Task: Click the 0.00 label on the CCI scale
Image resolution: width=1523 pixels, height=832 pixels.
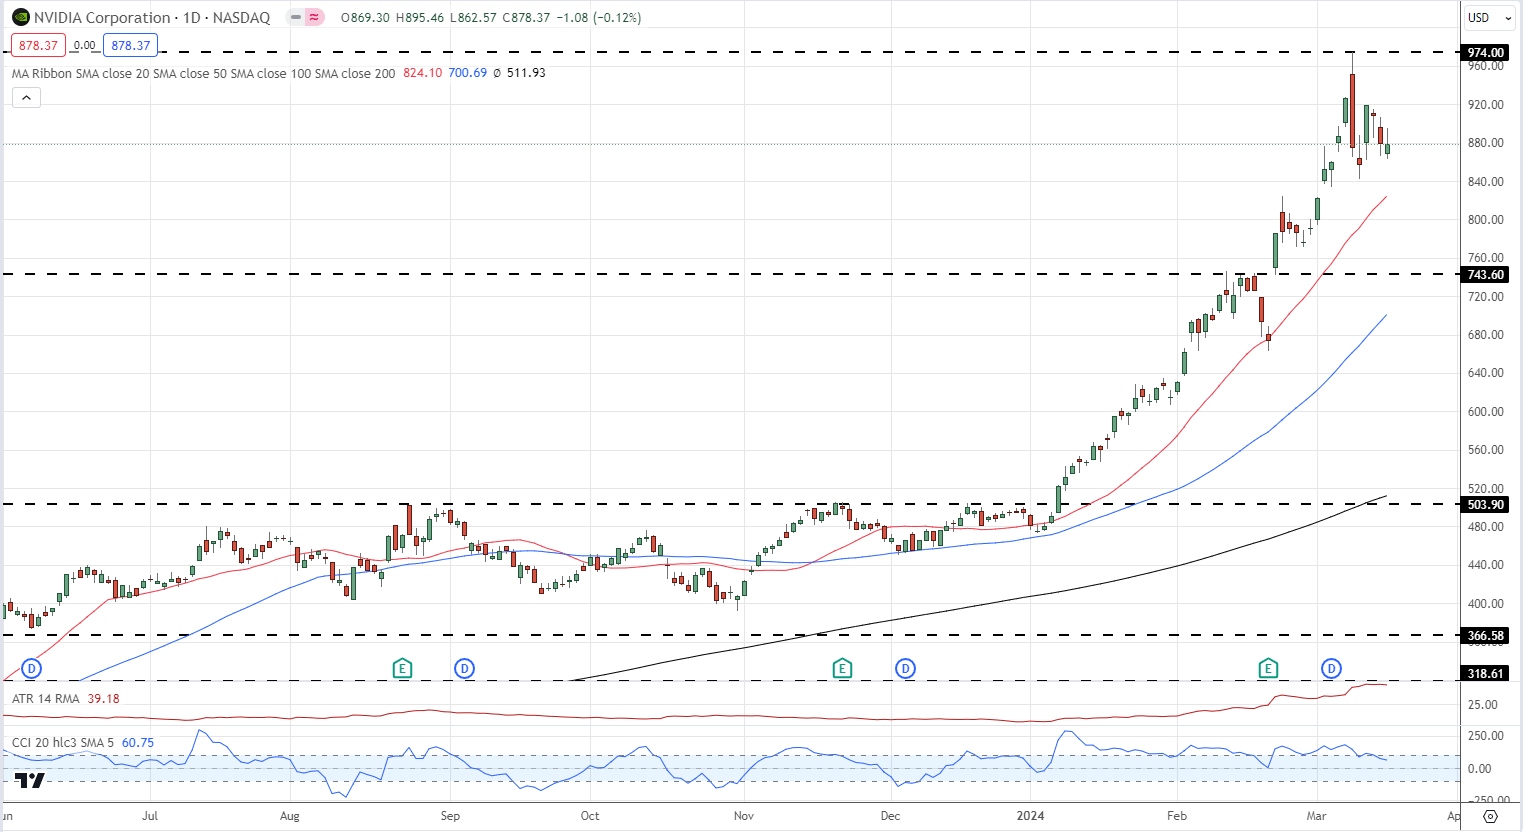Action: coord(1480,768)
